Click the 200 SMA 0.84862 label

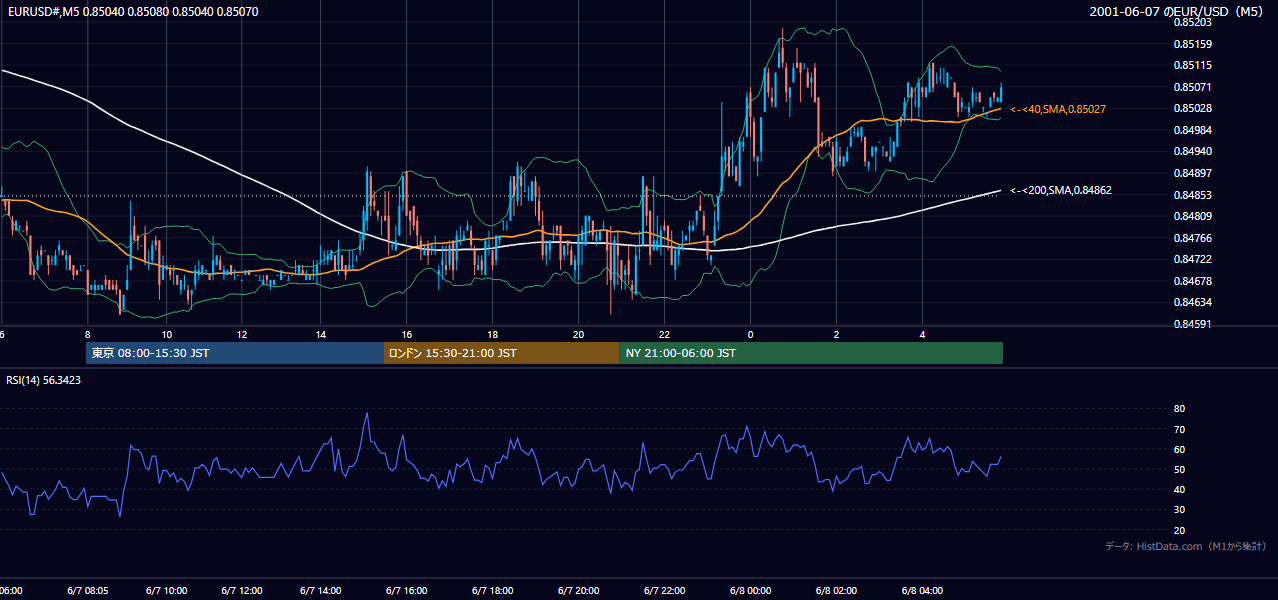[1061, 190]
